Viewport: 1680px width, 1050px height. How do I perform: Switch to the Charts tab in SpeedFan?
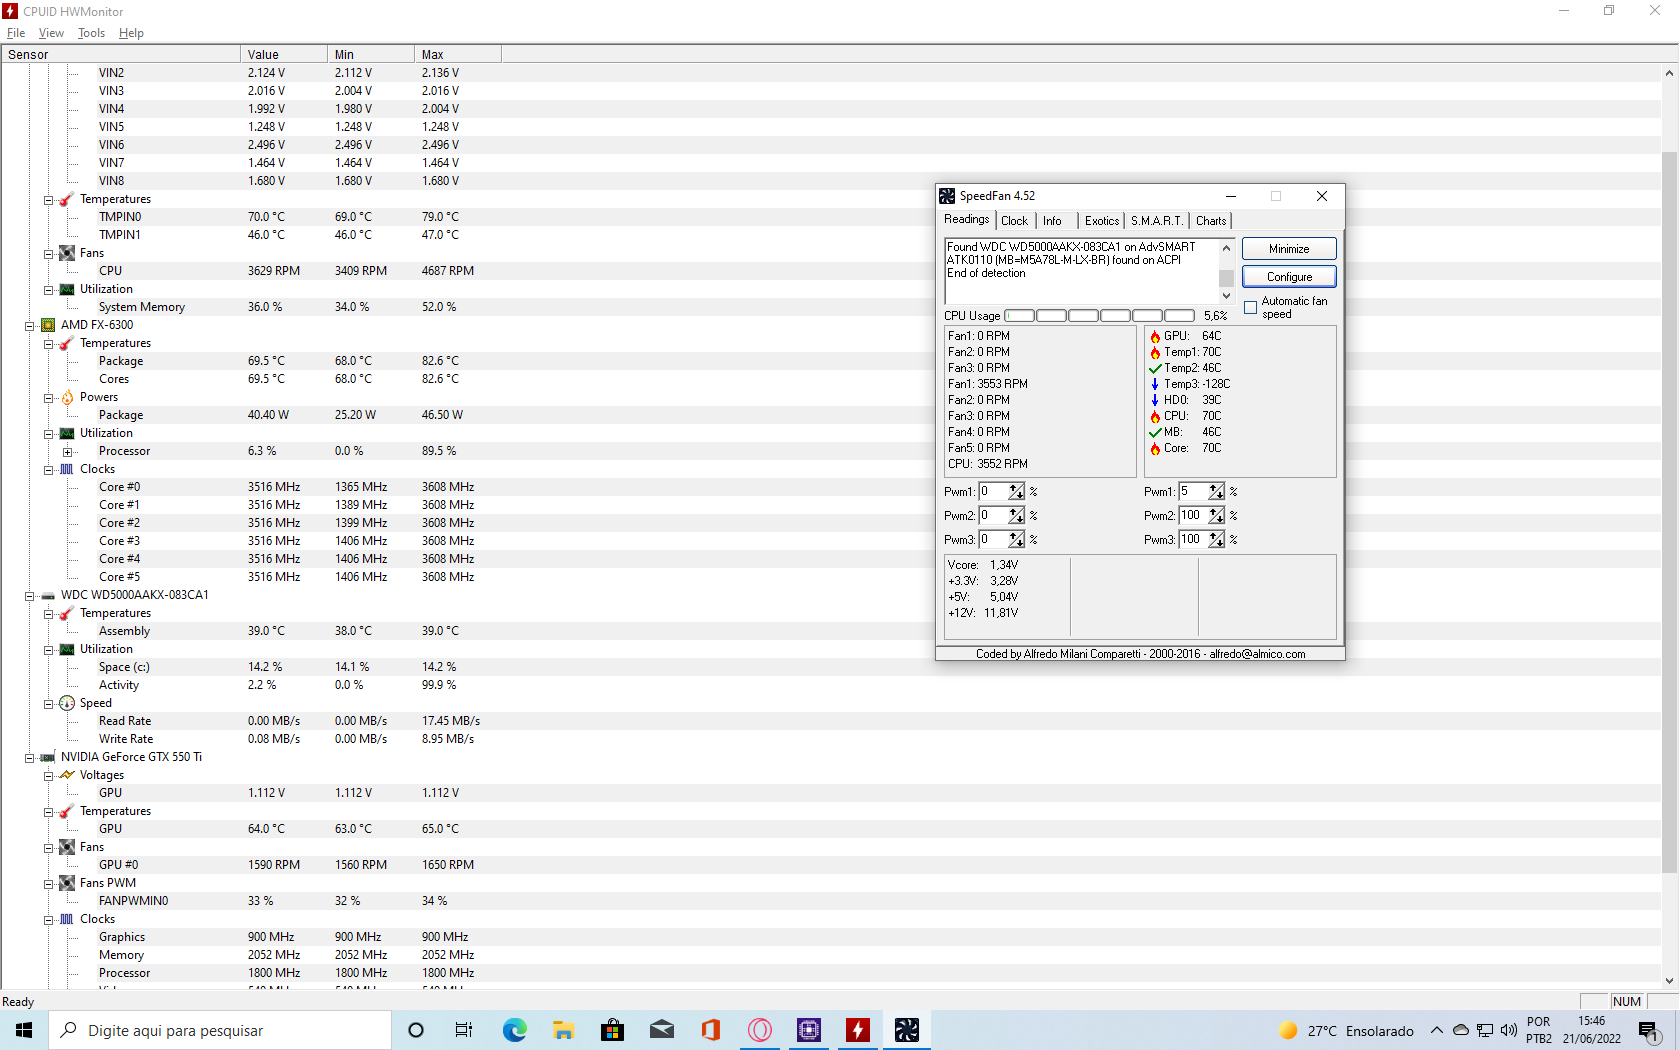(1211, 221)
